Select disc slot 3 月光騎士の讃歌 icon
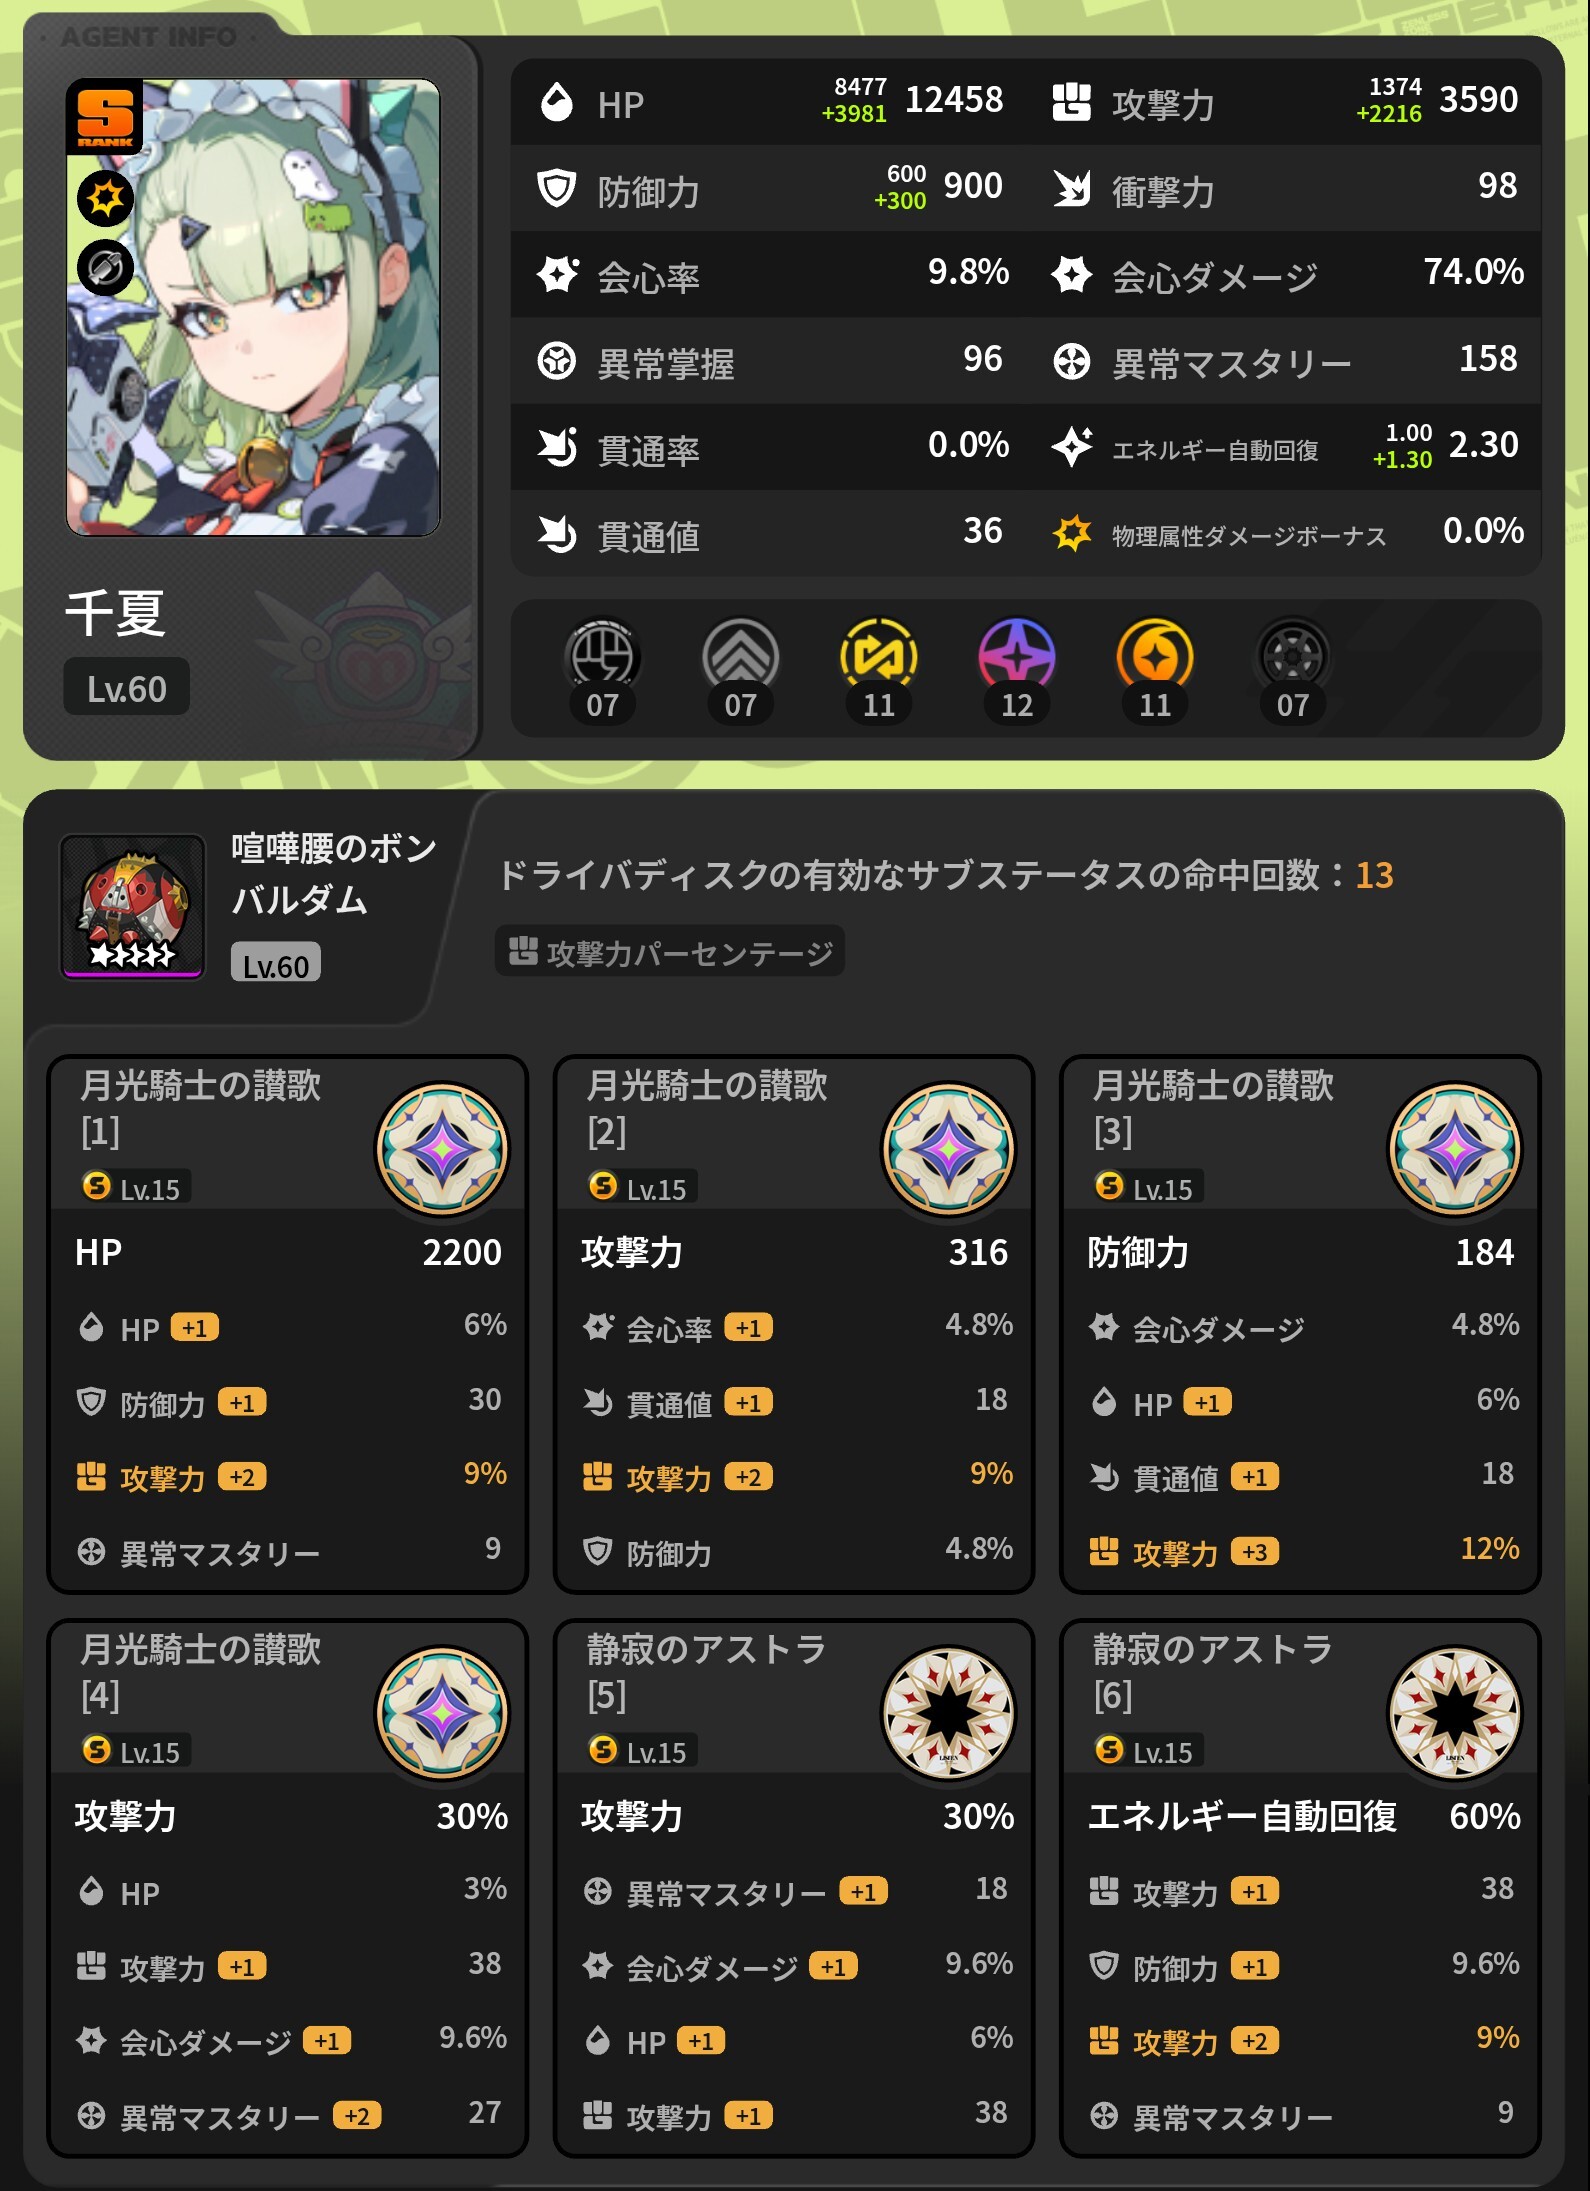The image size is (1590, 2191). point(1455,1149)
